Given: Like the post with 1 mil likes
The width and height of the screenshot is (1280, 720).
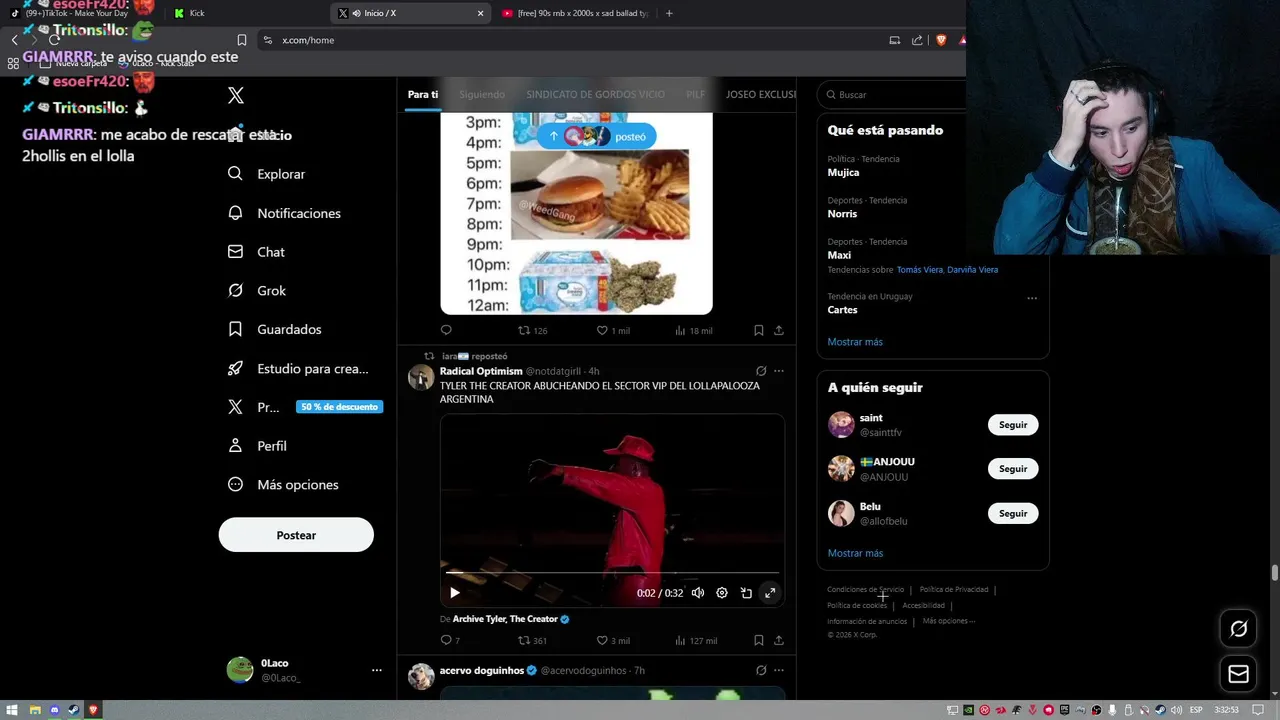Looking at the screenshot, I should [x=613, y=330].
